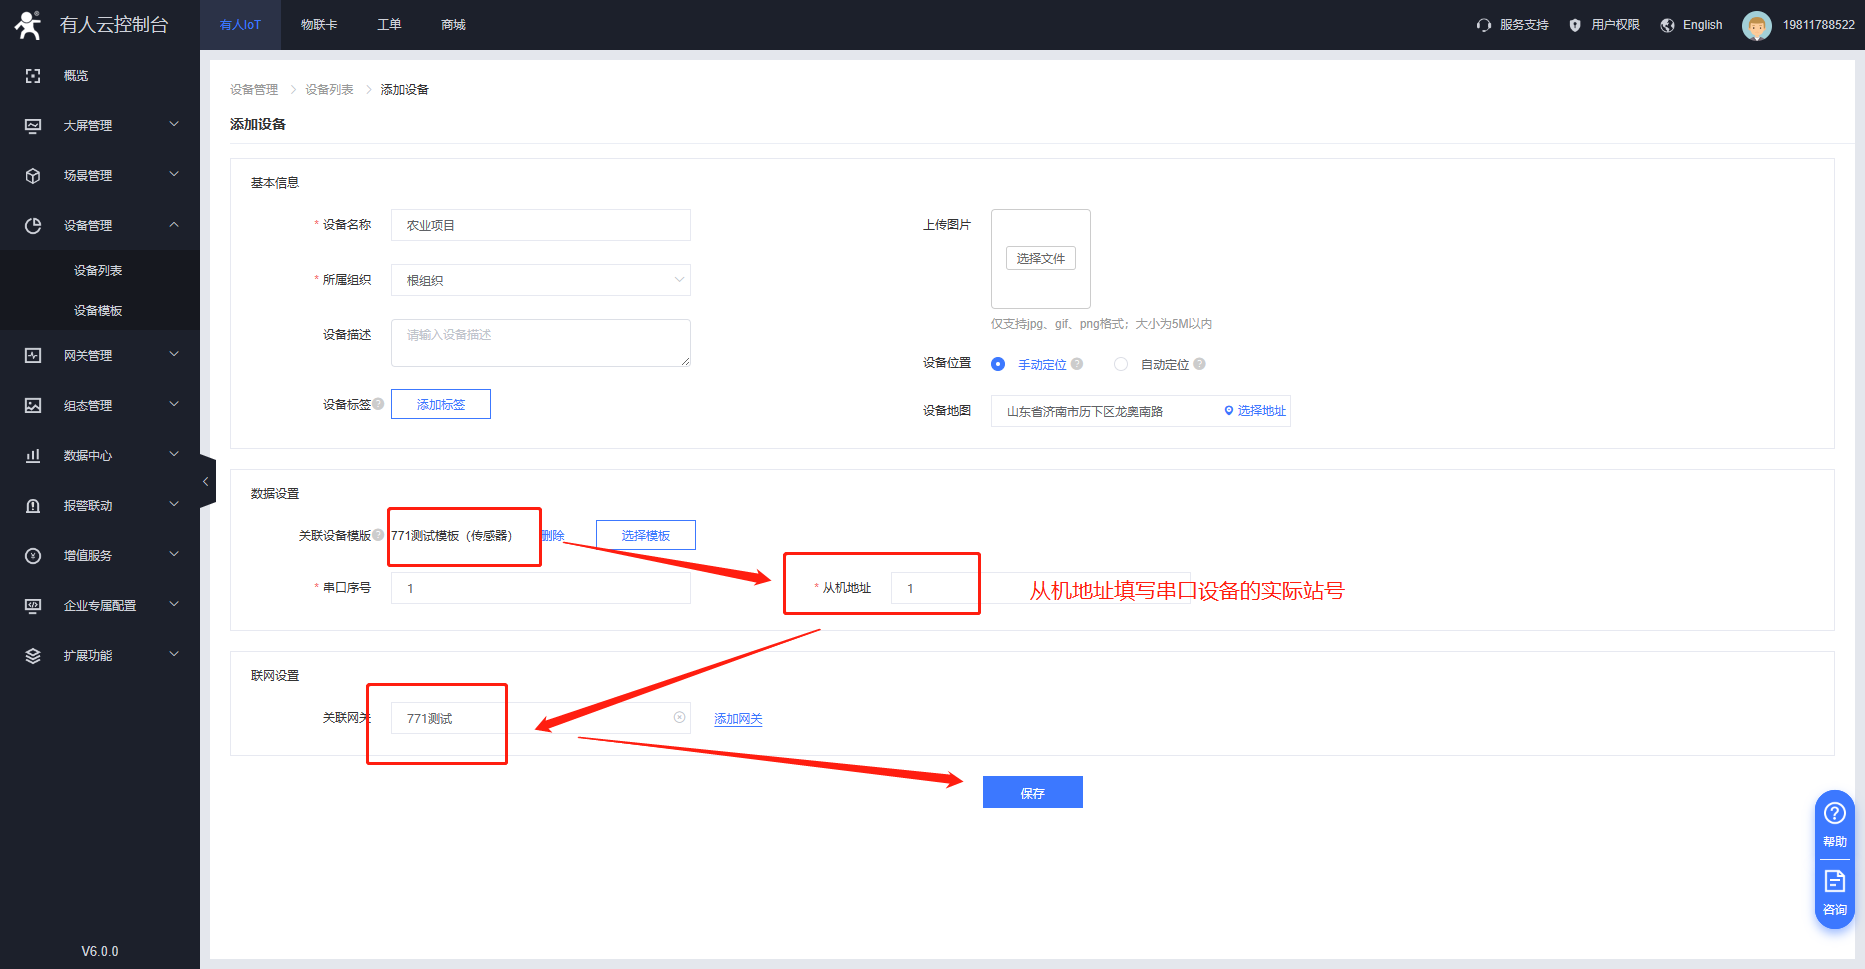
Task: Click the 帮助 help question mark icon
Action: click(x=1834, y=813)
